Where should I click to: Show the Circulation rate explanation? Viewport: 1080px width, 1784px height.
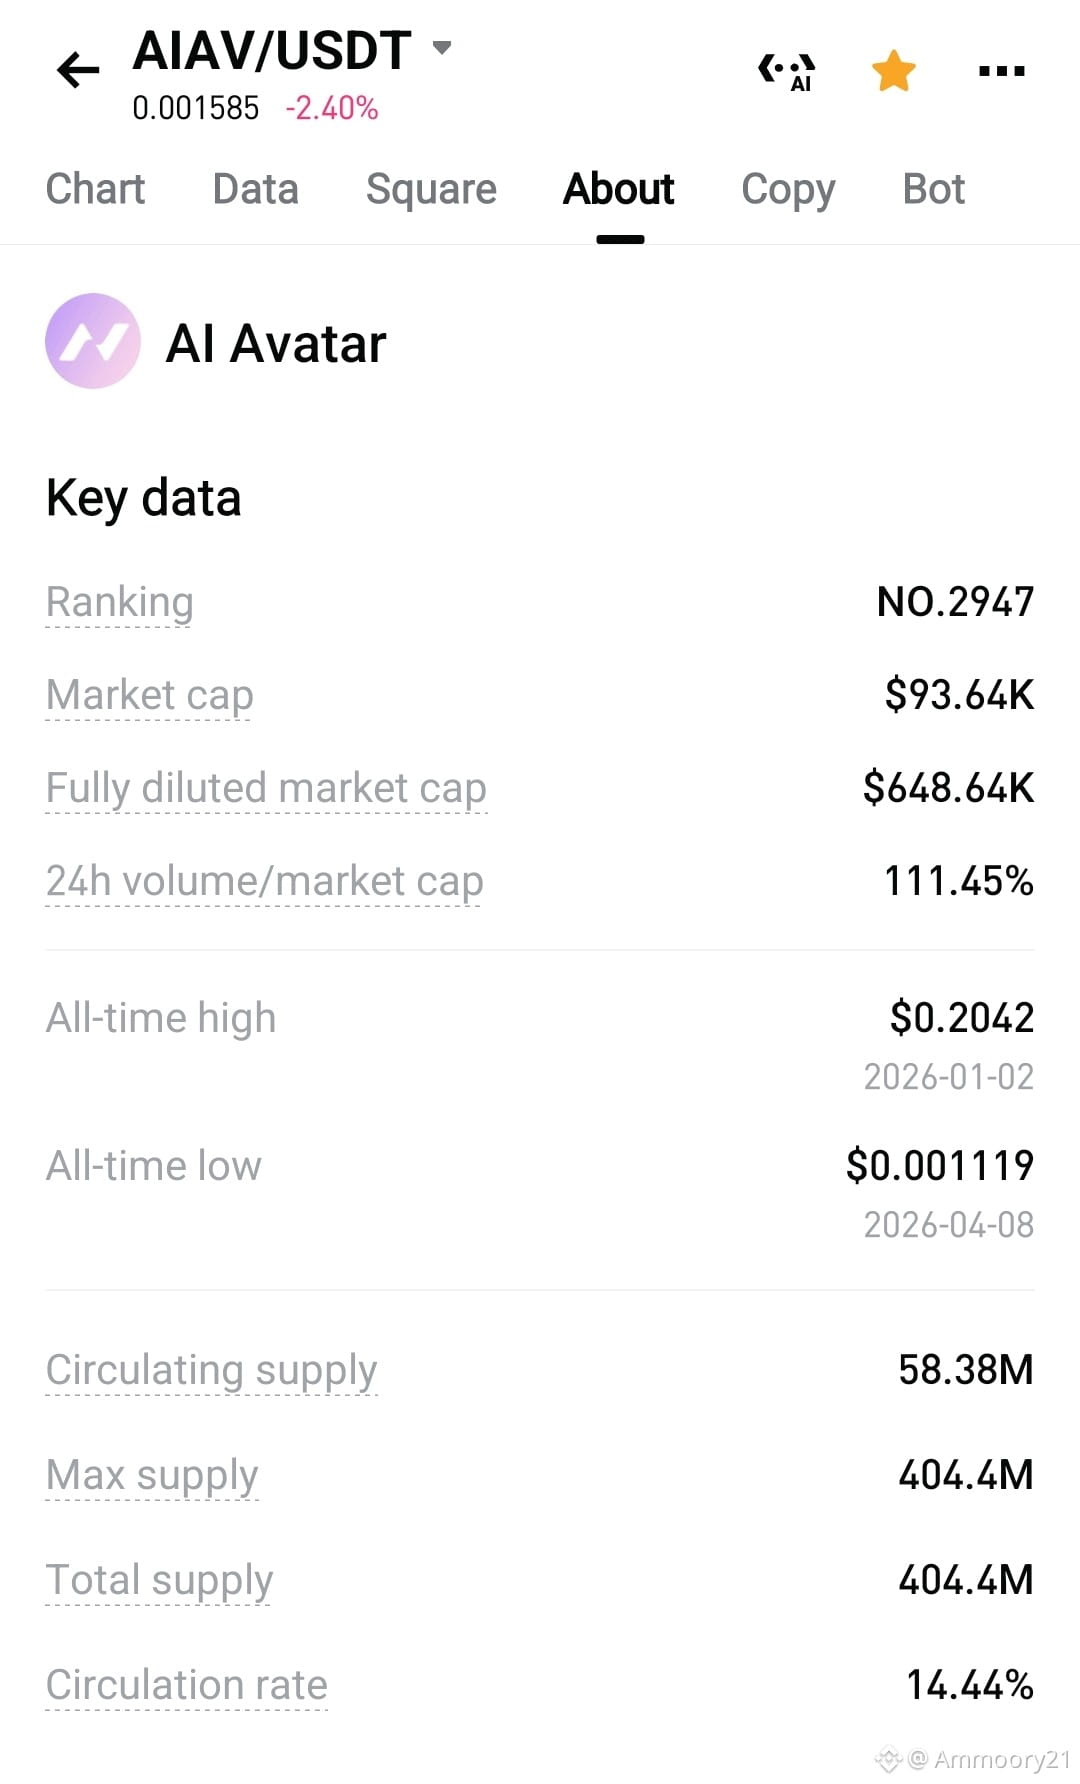coord(187,1685)
